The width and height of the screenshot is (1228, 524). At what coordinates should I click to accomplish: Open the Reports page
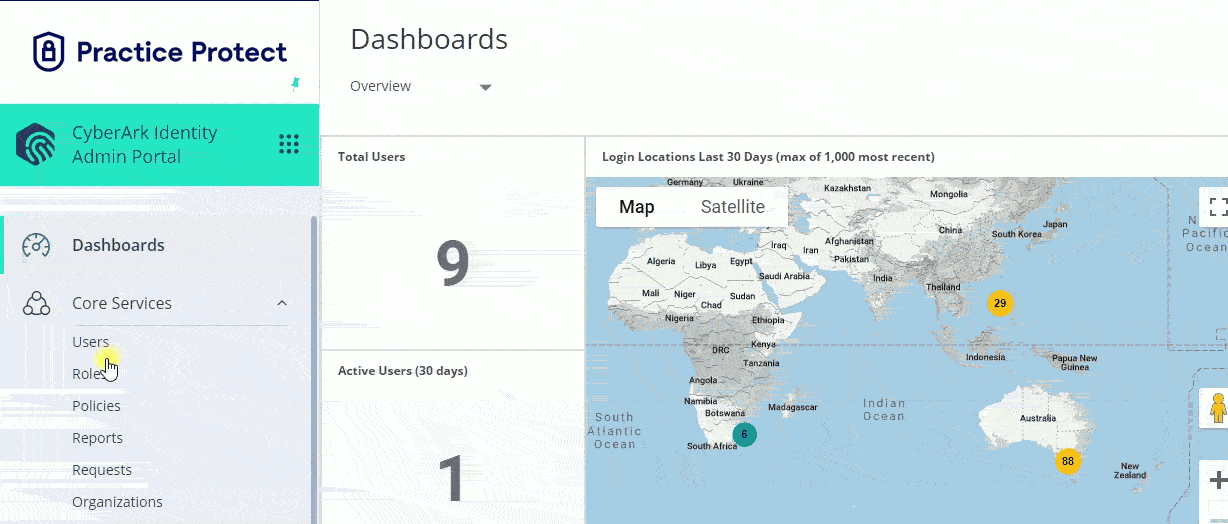(97, 438)
